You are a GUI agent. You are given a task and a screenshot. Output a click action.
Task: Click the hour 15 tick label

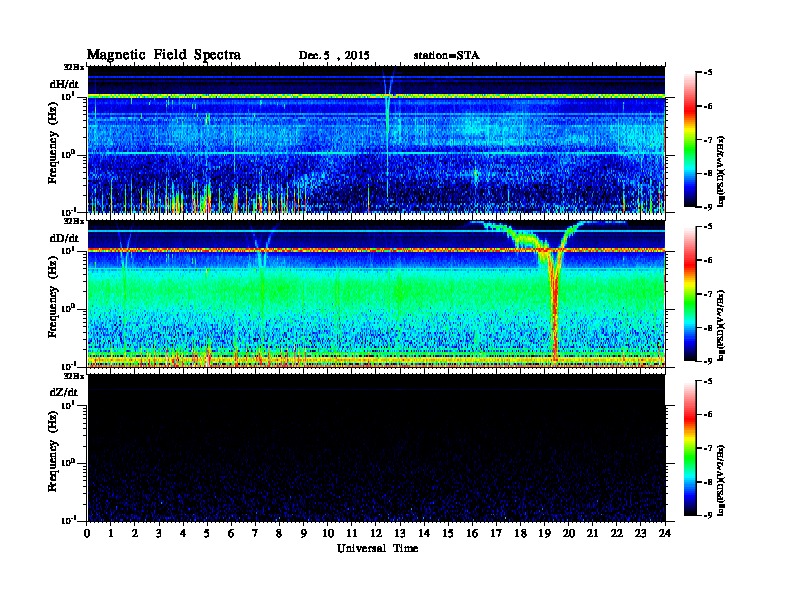click(448, 534)
